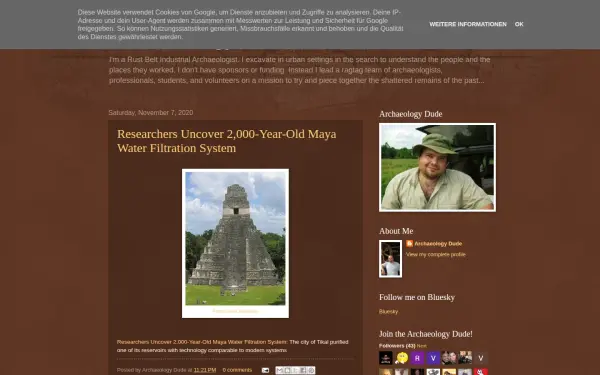
Task: Click the date header Saturday, November 7, 2020
Action: pos(151,112)
